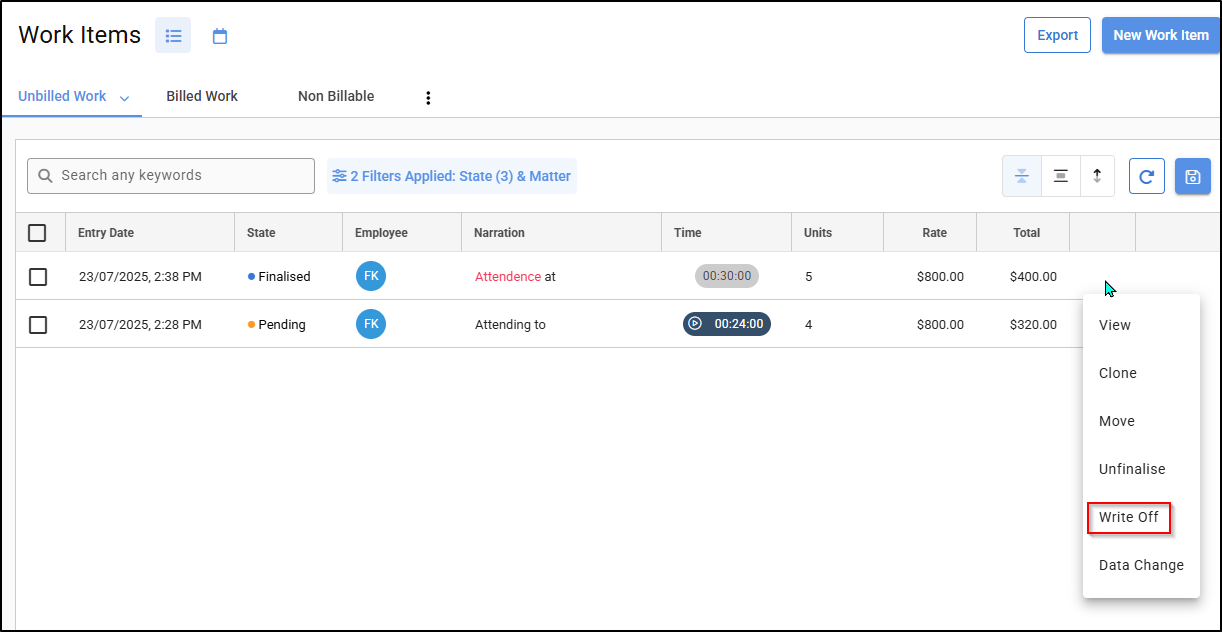Click the Work Items page title
Viewport: 1222px width, 632px height.
click(80, 35)
